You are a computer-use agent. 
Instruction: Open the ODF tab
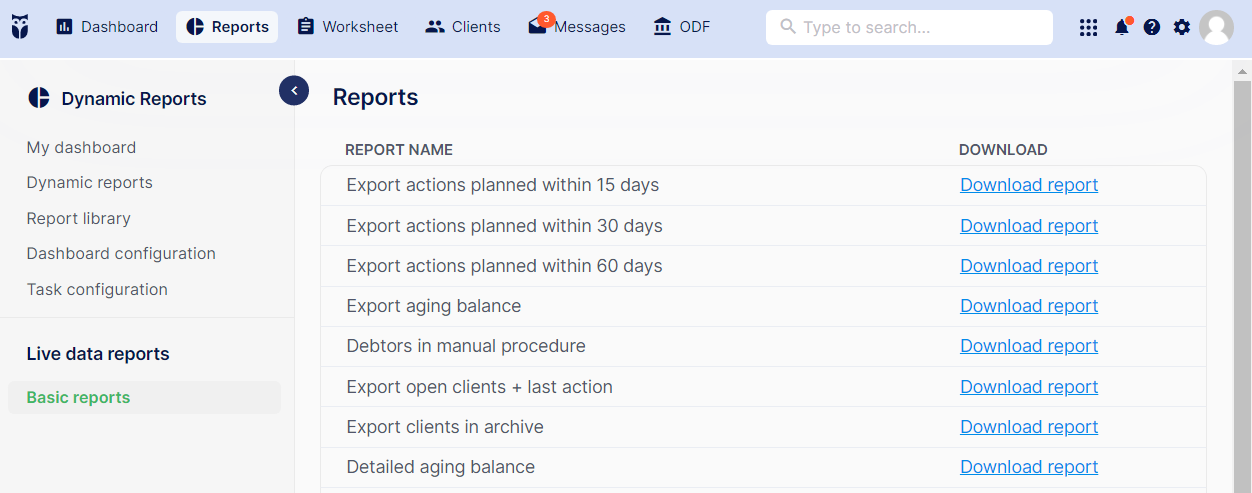pos(682,27)
